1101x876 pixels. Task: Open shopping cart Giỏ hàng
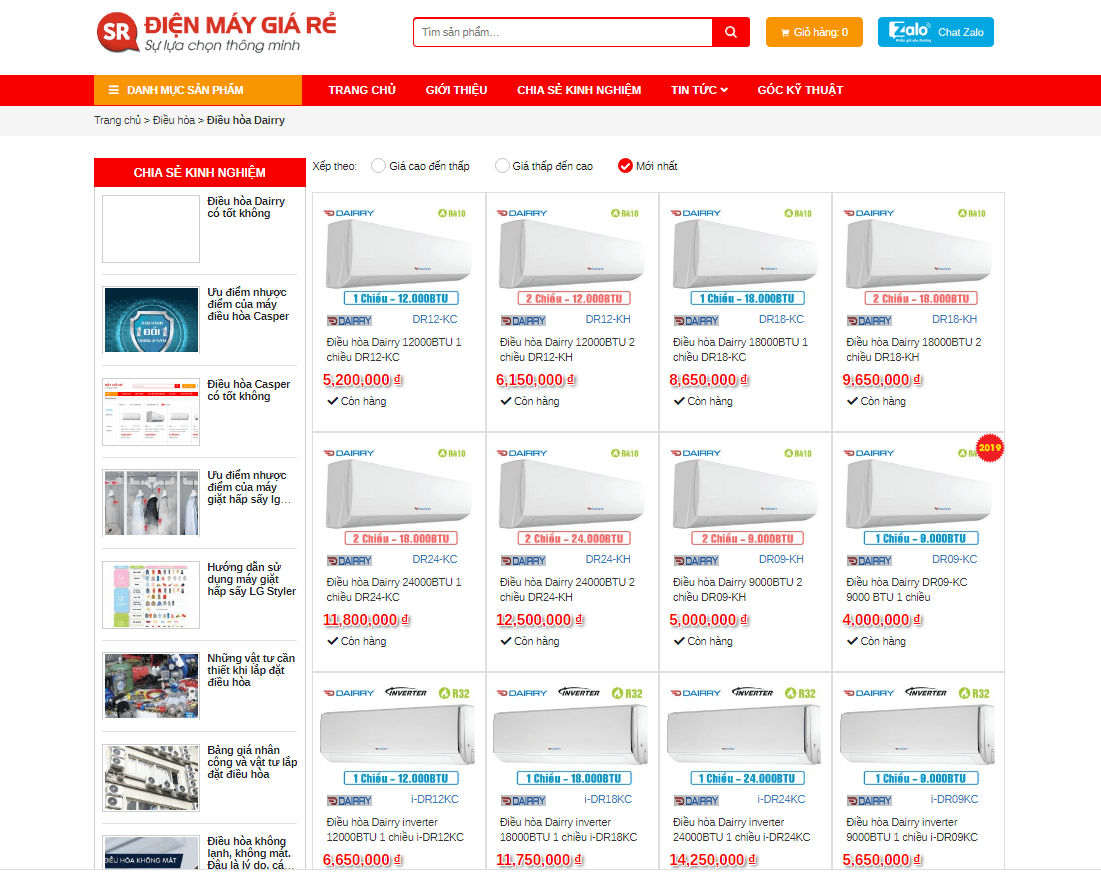pyautogui.click(x=814, y=32)
